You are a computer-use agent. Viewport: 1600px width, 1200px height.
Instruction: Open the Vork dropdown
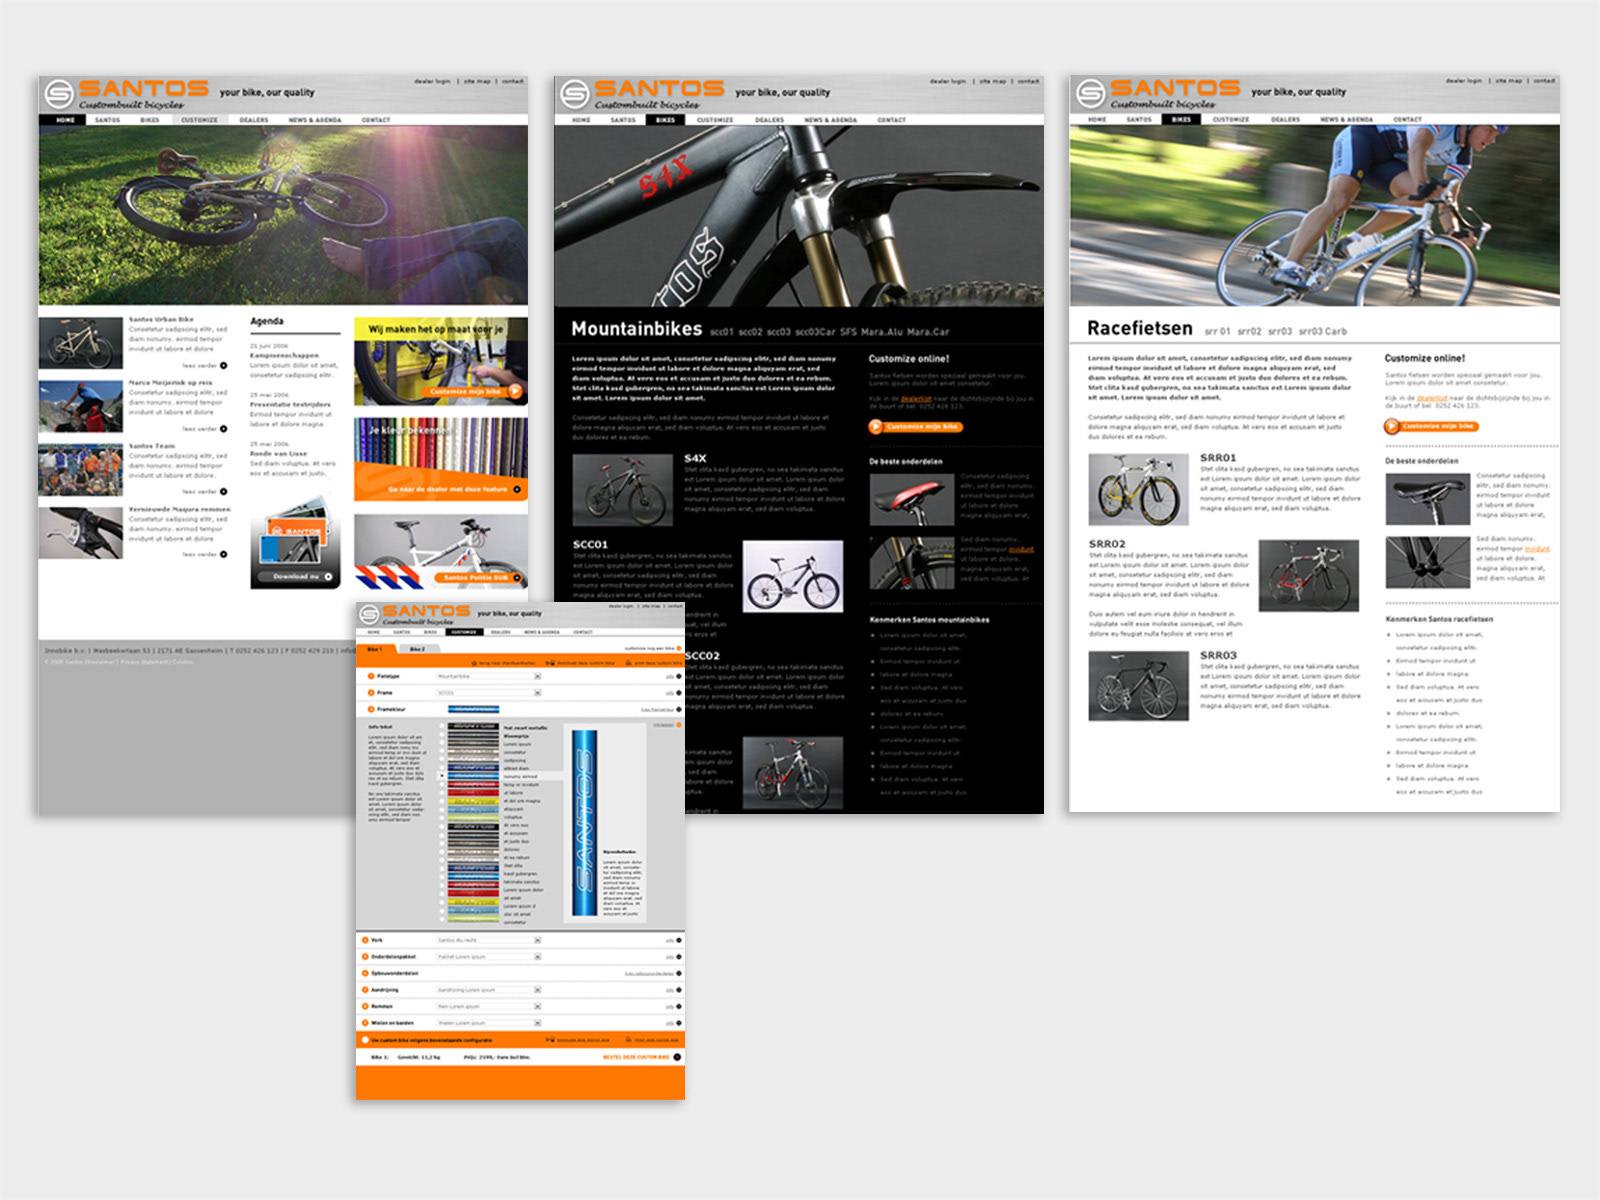[x=488, y=940]
